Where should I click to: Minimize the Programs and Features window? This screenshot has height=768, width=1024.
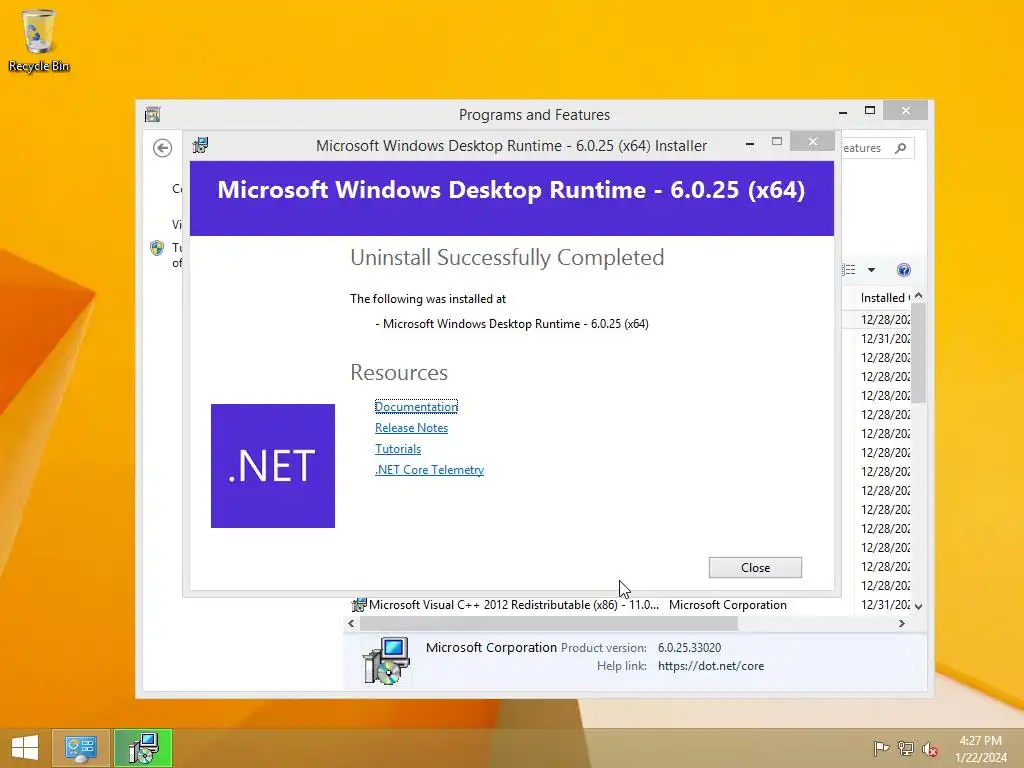pyautogui.click(x=842, y=112)
